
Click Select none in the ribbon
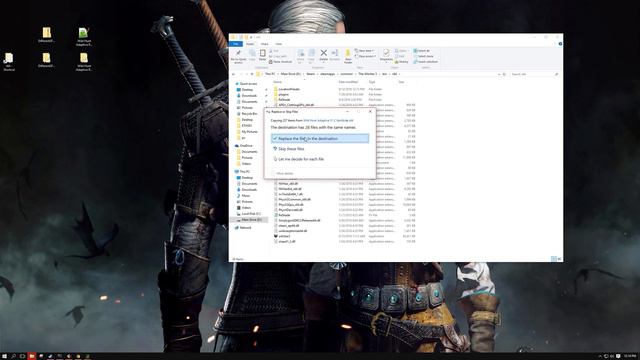pyautogui.click(x=423, y=56)
